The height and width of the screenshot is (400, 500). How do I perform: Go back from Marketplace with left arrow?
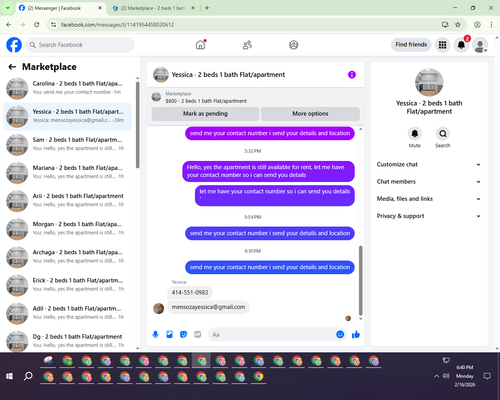12,67
